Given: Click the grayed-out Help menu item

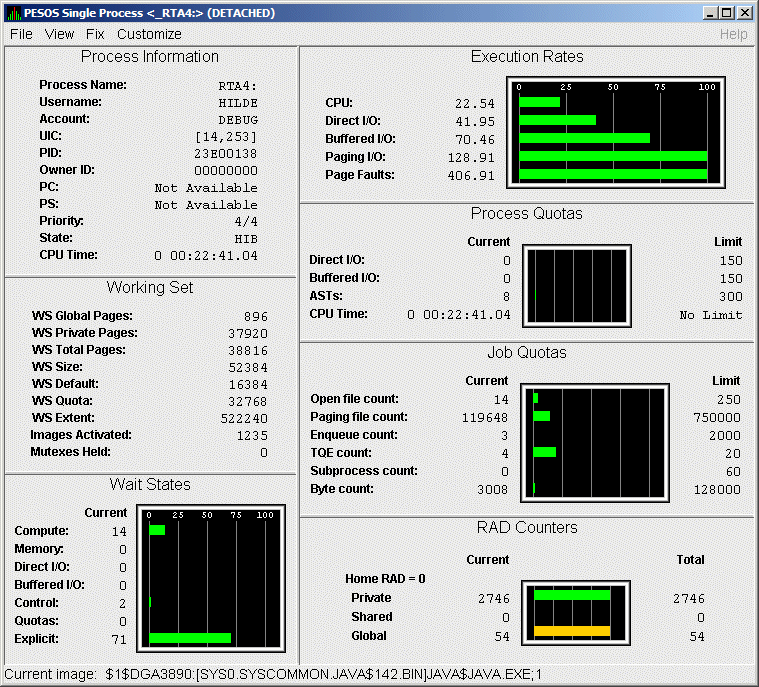Looking at the screenshot, I should [x=733, y=34].
